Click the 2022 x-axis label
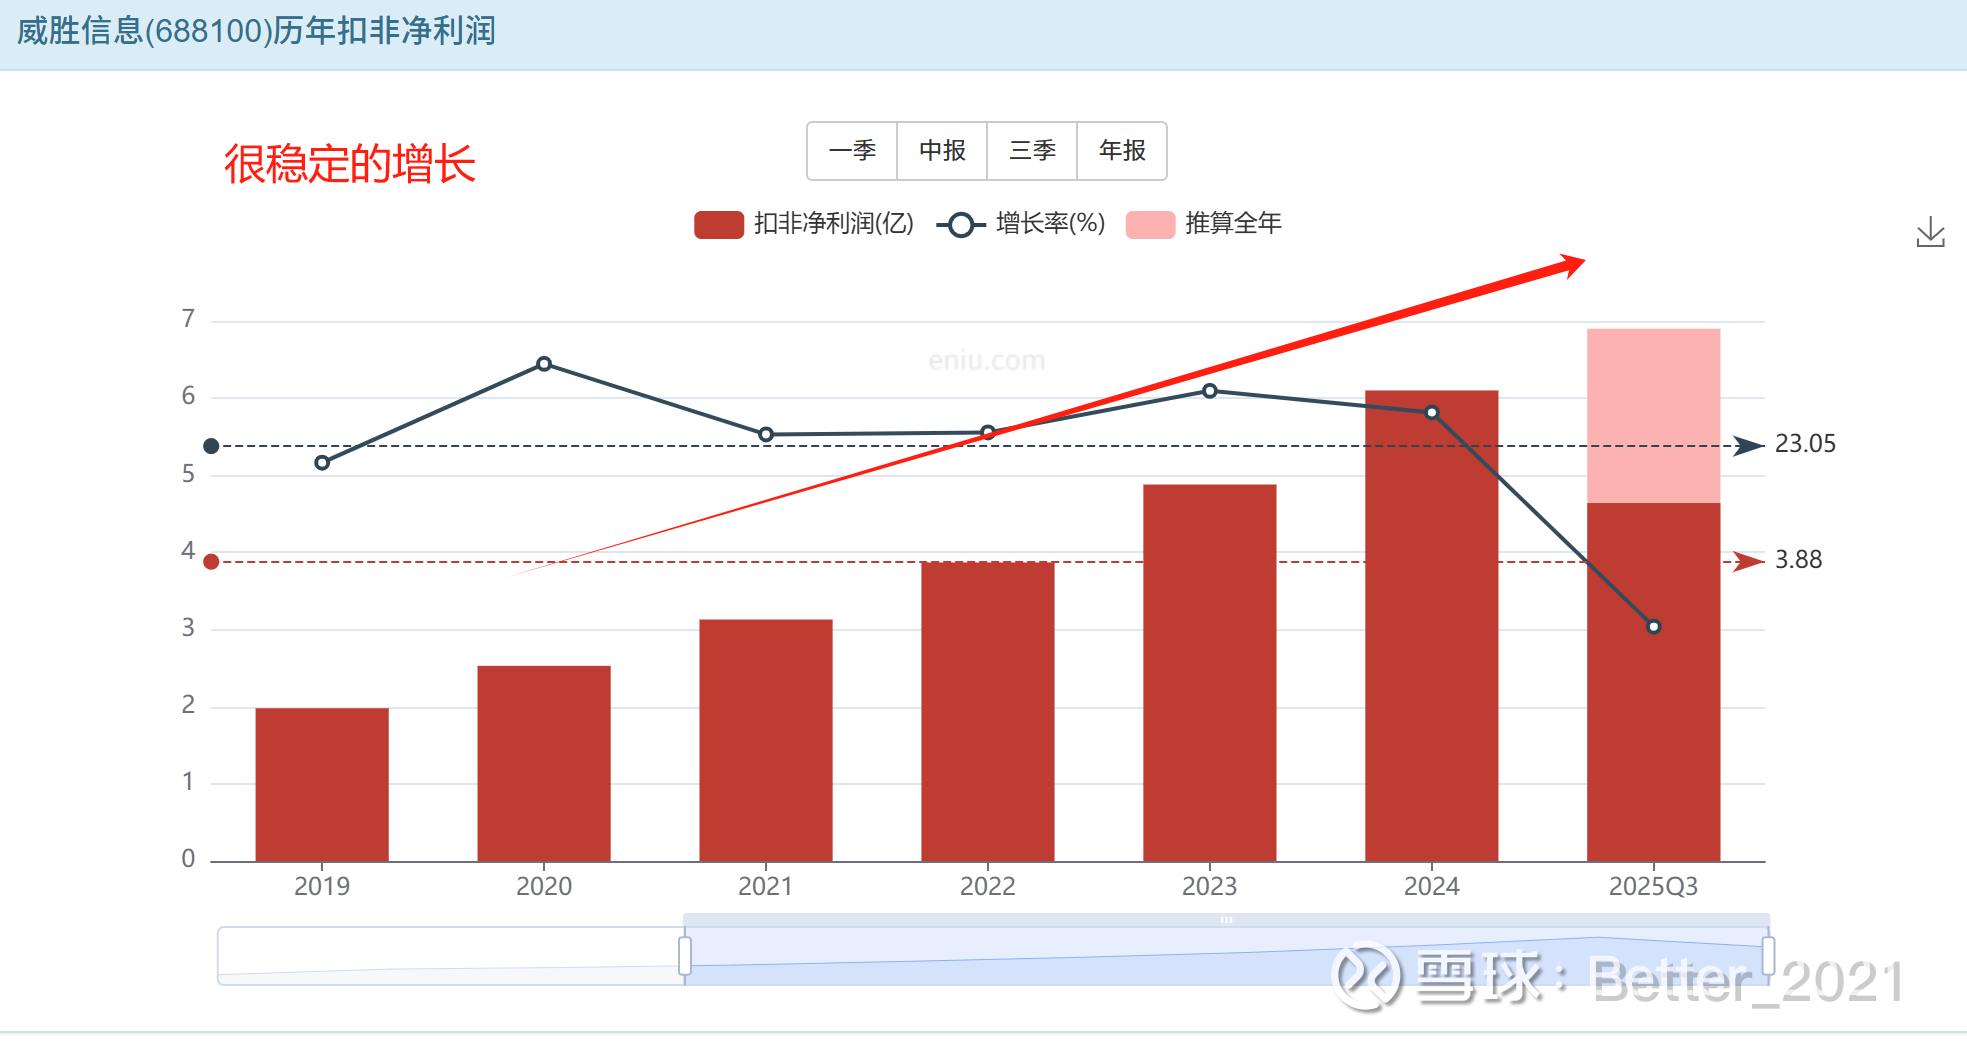1967x1041 pixels. 988,887
